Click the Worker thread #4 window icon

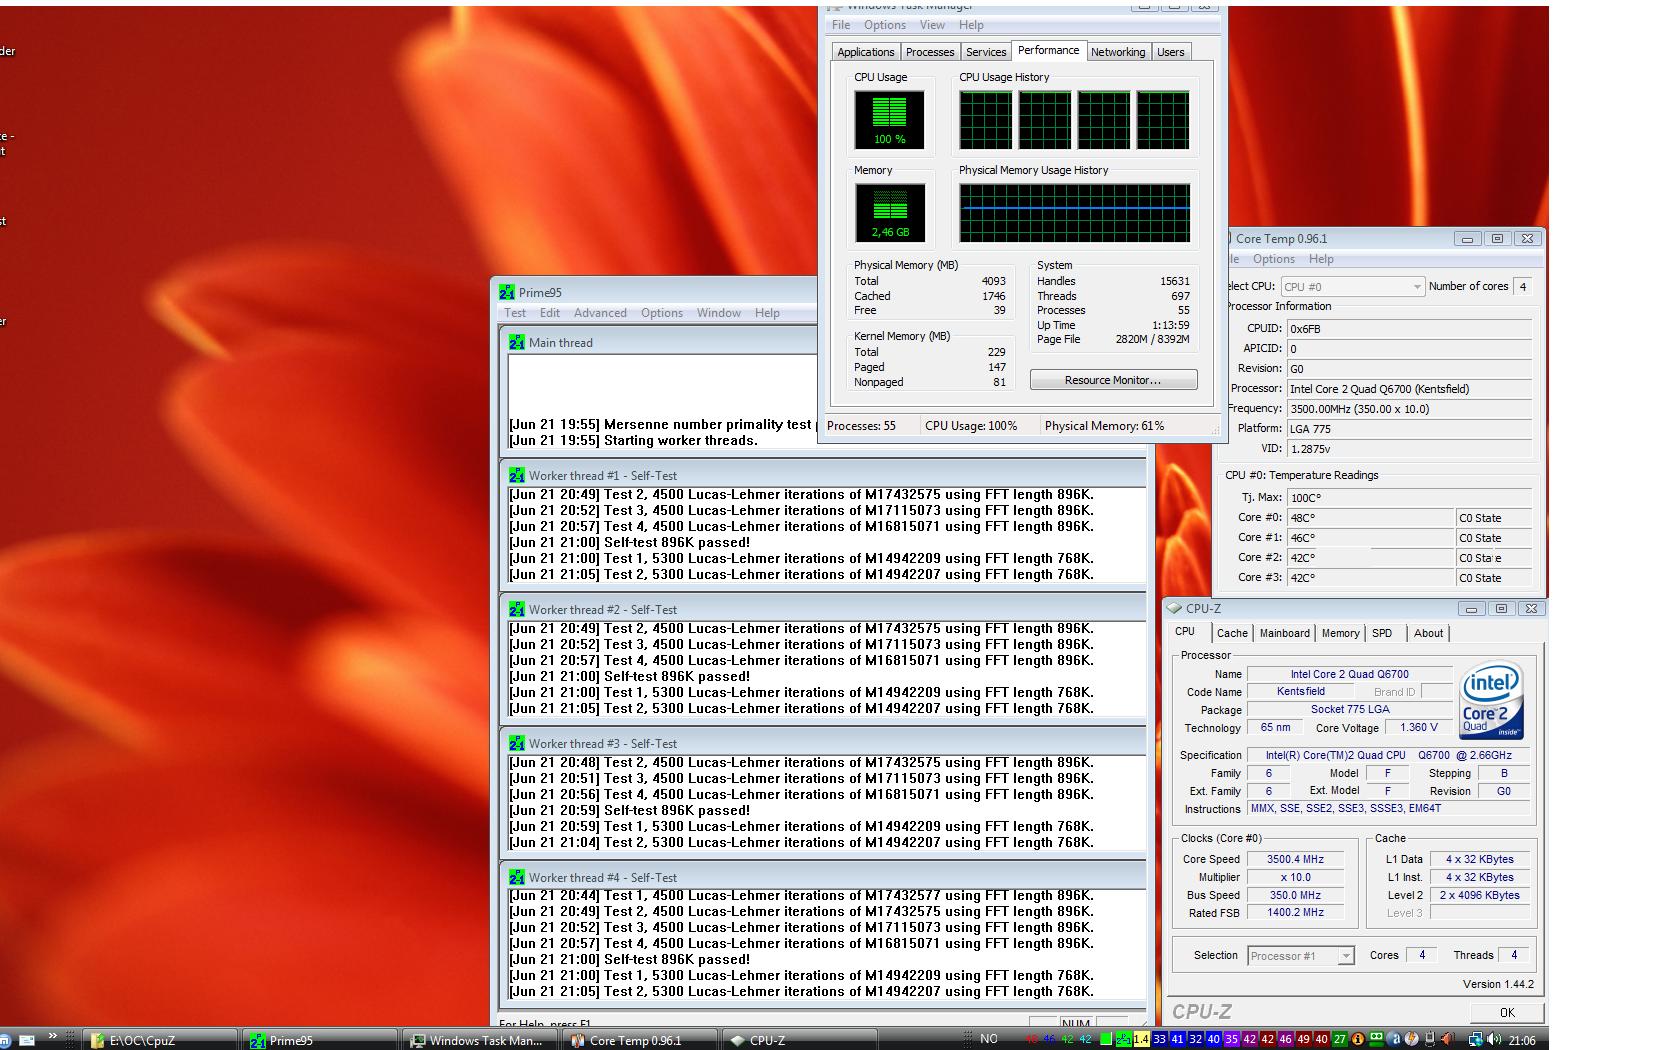pos(517,877)
